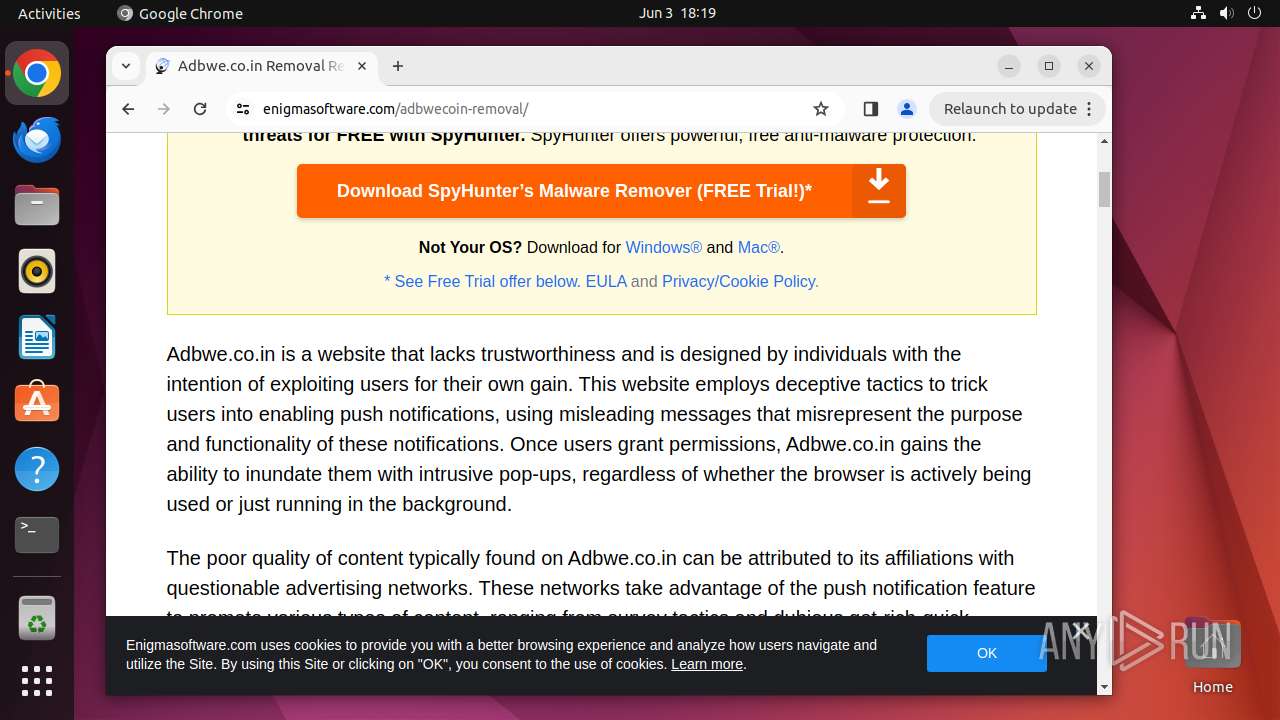
Task: Dismiss the cookie banner with X
Action: pyautogui.click(x=1080, y=630)
